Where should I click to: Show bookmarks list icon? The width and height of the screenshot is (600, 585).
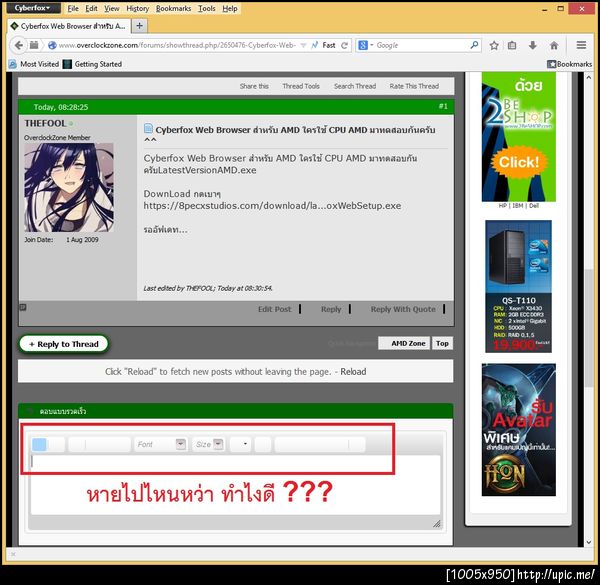(x=512, y=46)
